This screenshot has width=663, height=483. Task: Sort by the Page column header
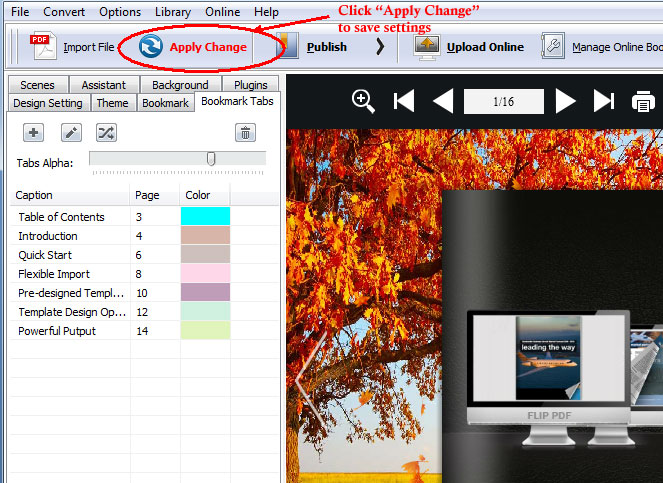[x=155, y=195]
